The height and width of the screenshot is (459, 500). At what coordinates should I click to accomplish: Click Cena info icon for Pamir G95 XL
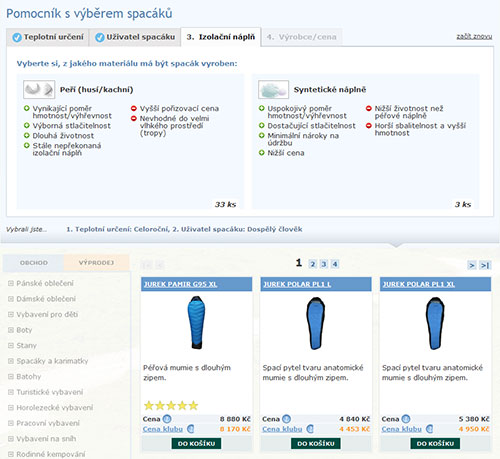(167, 419)
